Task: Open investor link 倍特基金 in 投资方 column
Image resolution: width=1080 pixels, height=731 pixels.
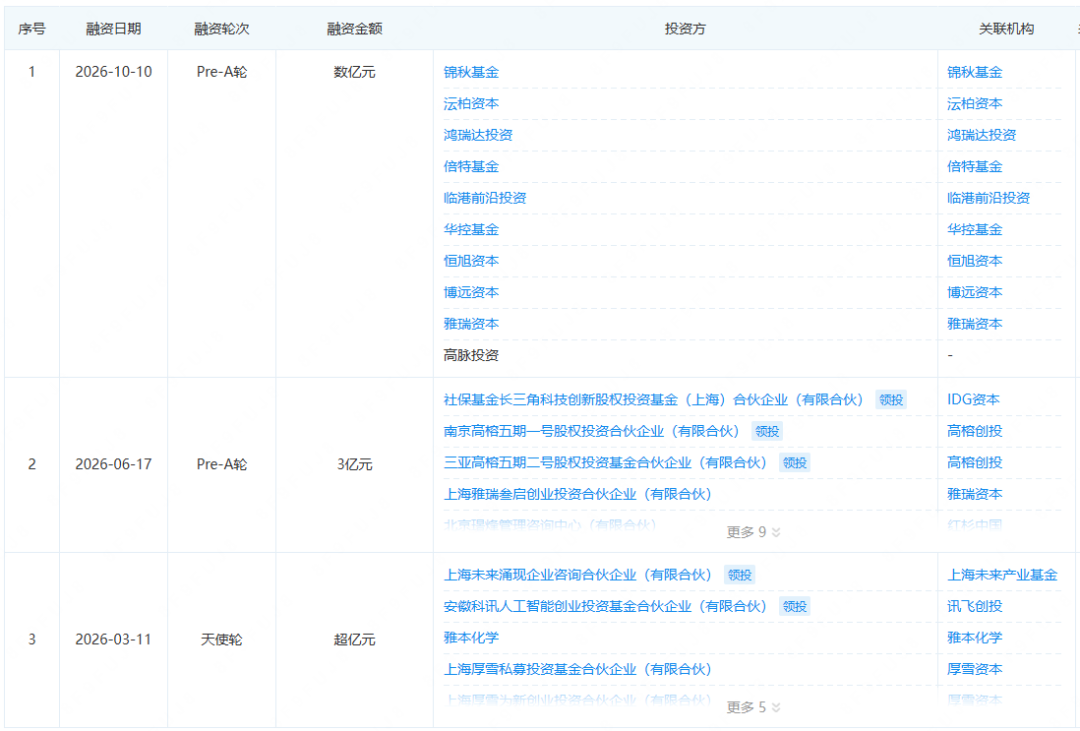Action: (x=471, y=167)
